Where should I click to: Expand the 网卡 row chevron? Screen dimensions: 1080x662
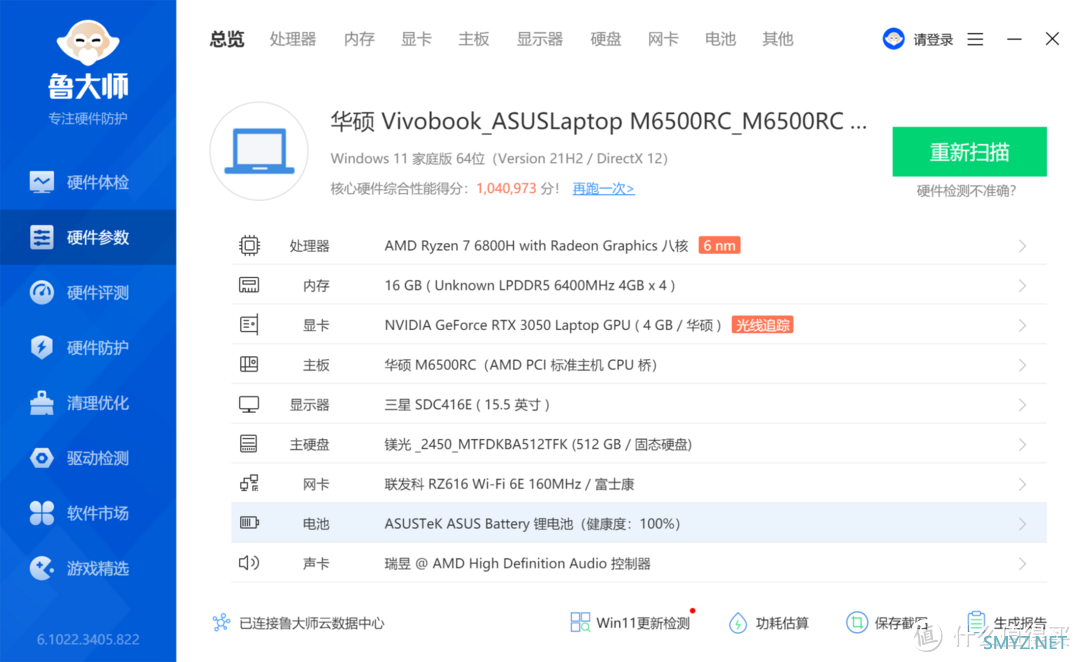pos(1022,484)
